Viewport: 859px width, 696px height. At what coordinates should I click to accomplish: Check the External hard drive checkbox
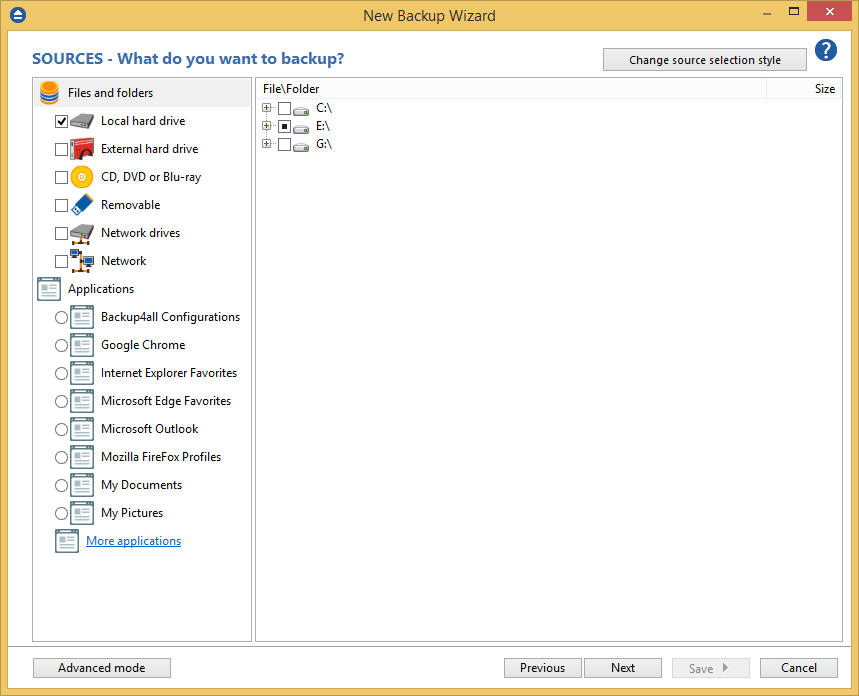click(x=61, y=149)
